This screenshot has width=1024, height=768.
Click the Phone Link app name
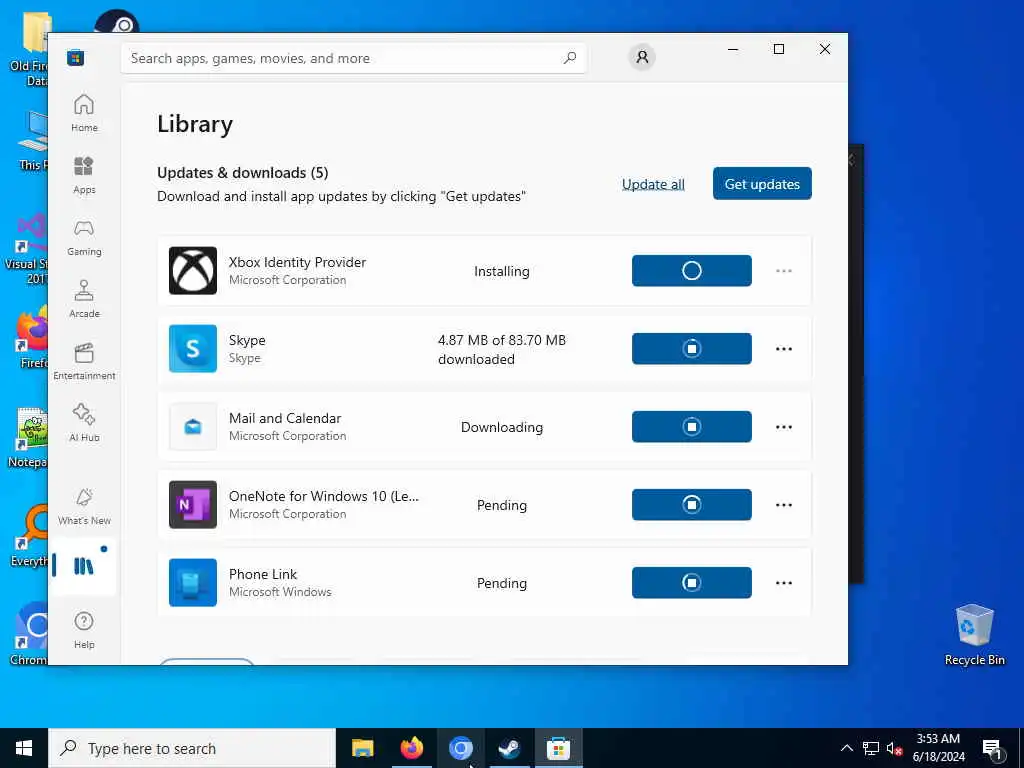(x=263, y=574)
